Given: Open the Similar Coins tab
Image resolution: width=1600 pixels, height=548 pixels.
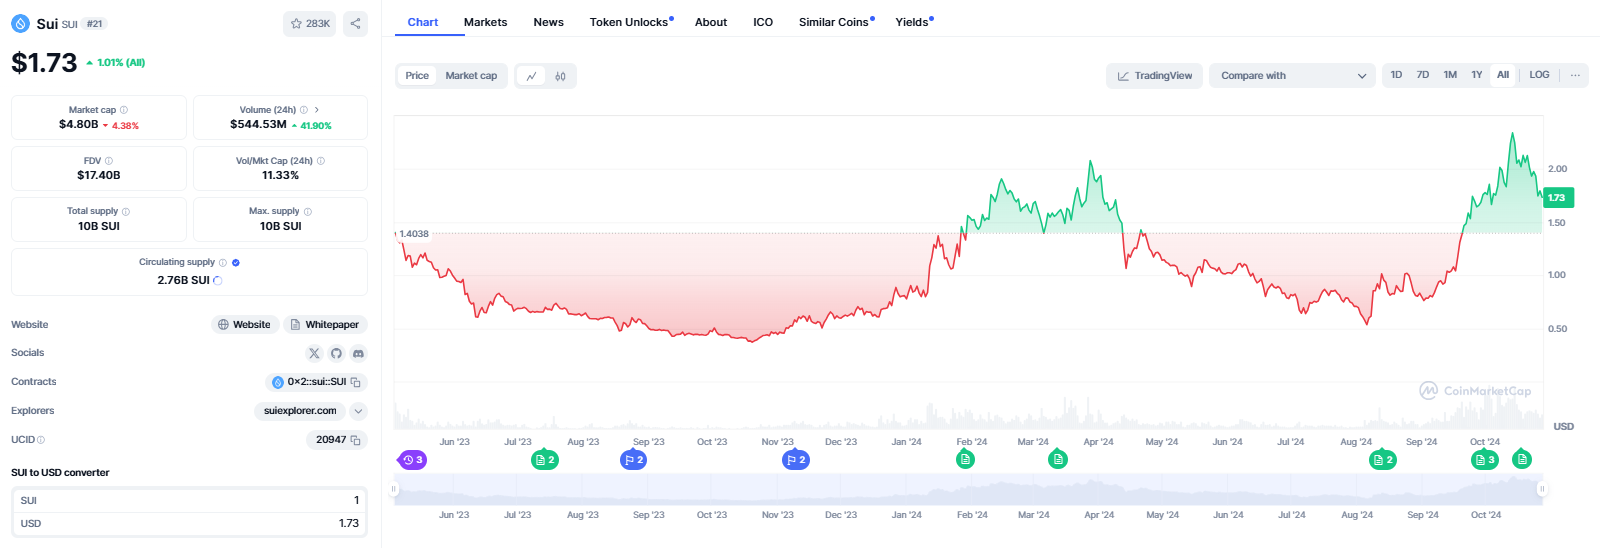Looking at the screenshot, I should (x=836, y=22).
